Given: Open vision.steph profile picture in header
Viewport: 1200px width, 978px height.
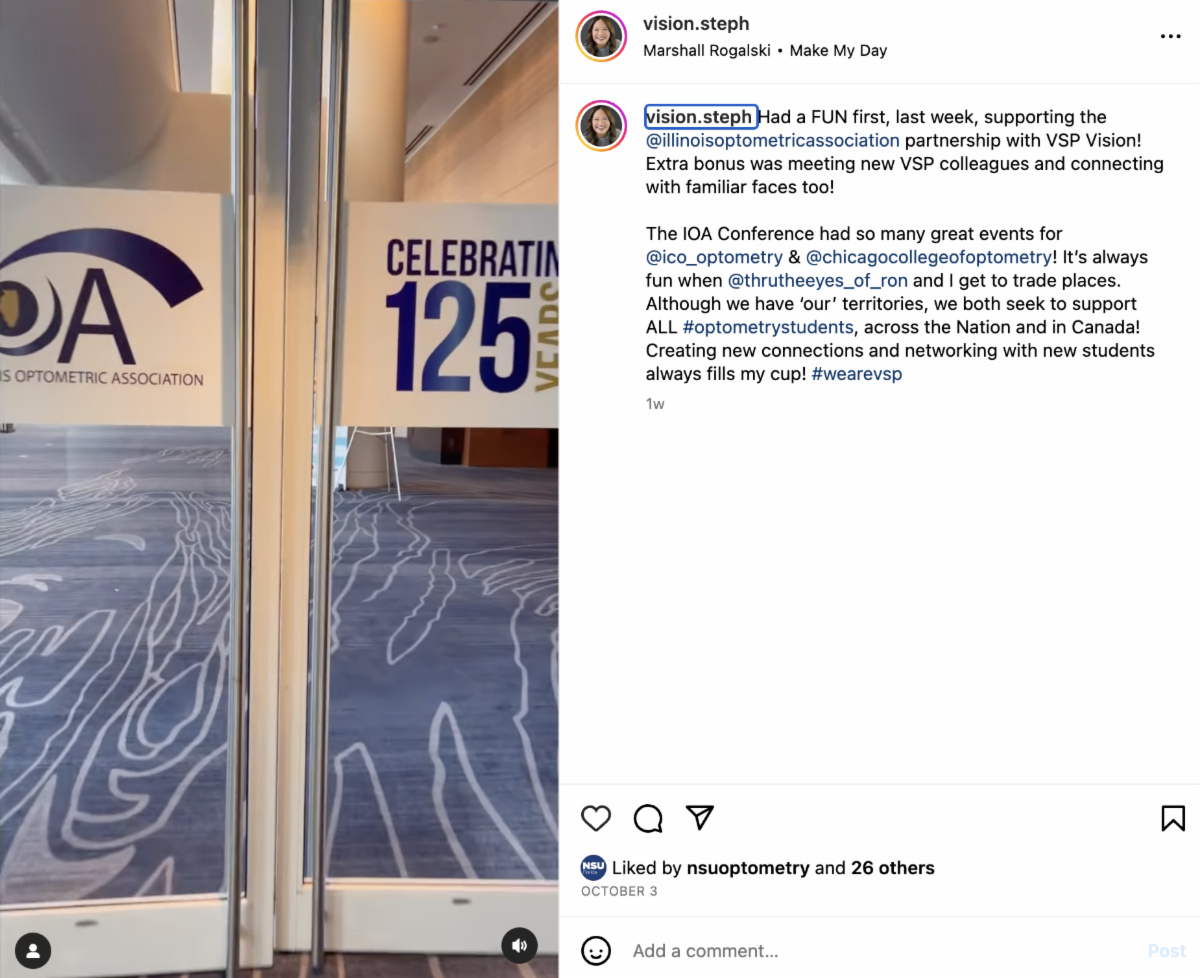Looking at the screenshot, I should tap(602, 37).
